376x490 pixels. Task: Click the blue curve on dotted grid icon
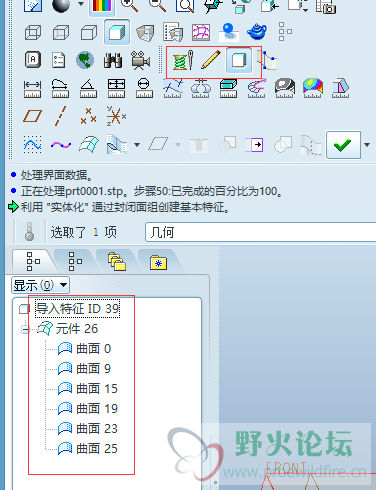pos(33,144)
